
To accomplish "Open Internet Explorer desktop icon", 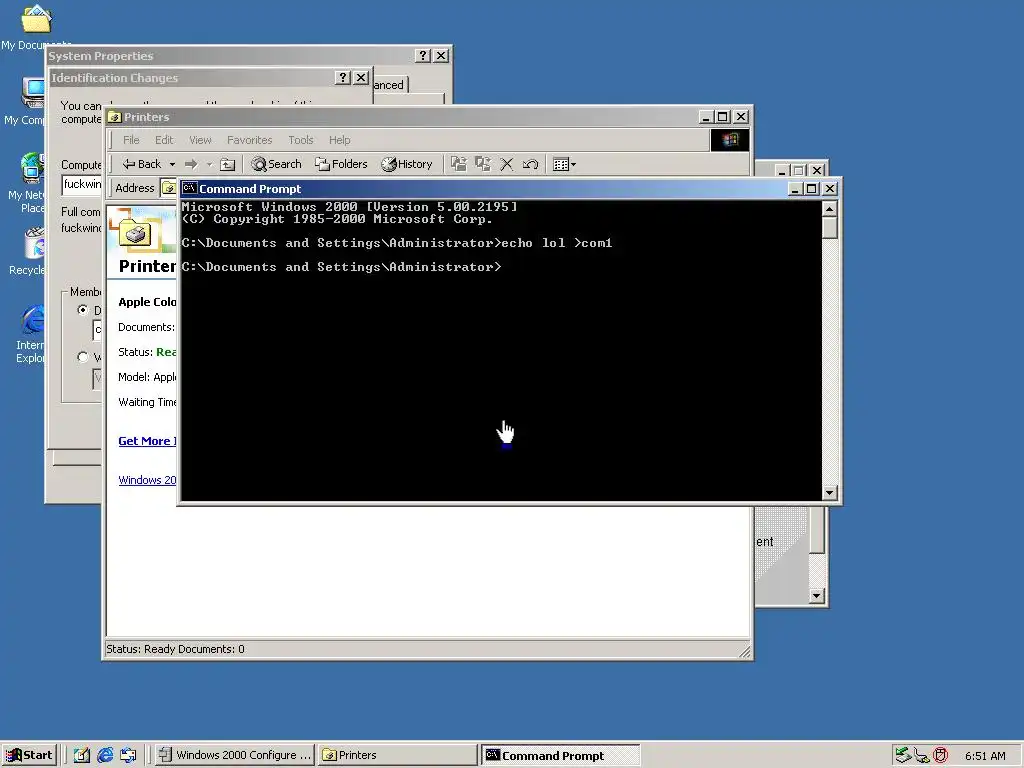I will click(31, 334).
